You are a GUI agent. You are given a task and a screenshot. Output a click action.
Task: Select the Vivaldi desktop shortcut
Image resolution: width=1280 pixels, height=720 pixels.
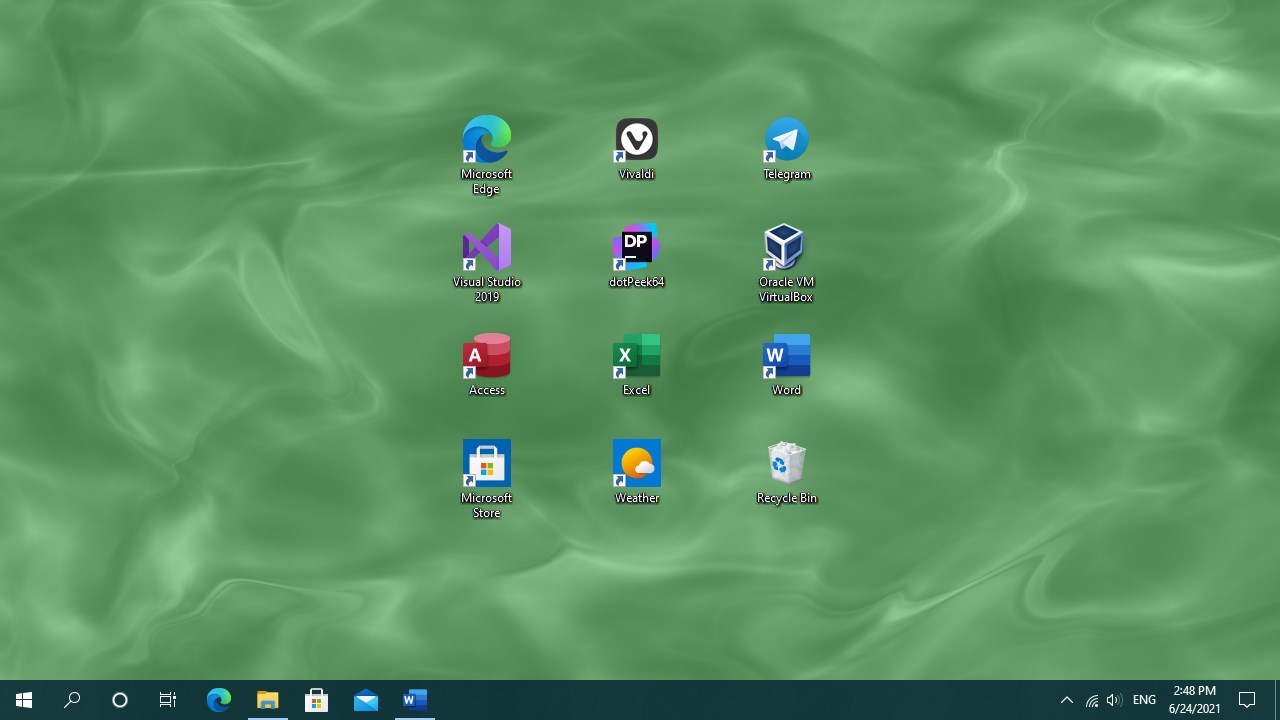pyautogui.click(x=636, y=148)
